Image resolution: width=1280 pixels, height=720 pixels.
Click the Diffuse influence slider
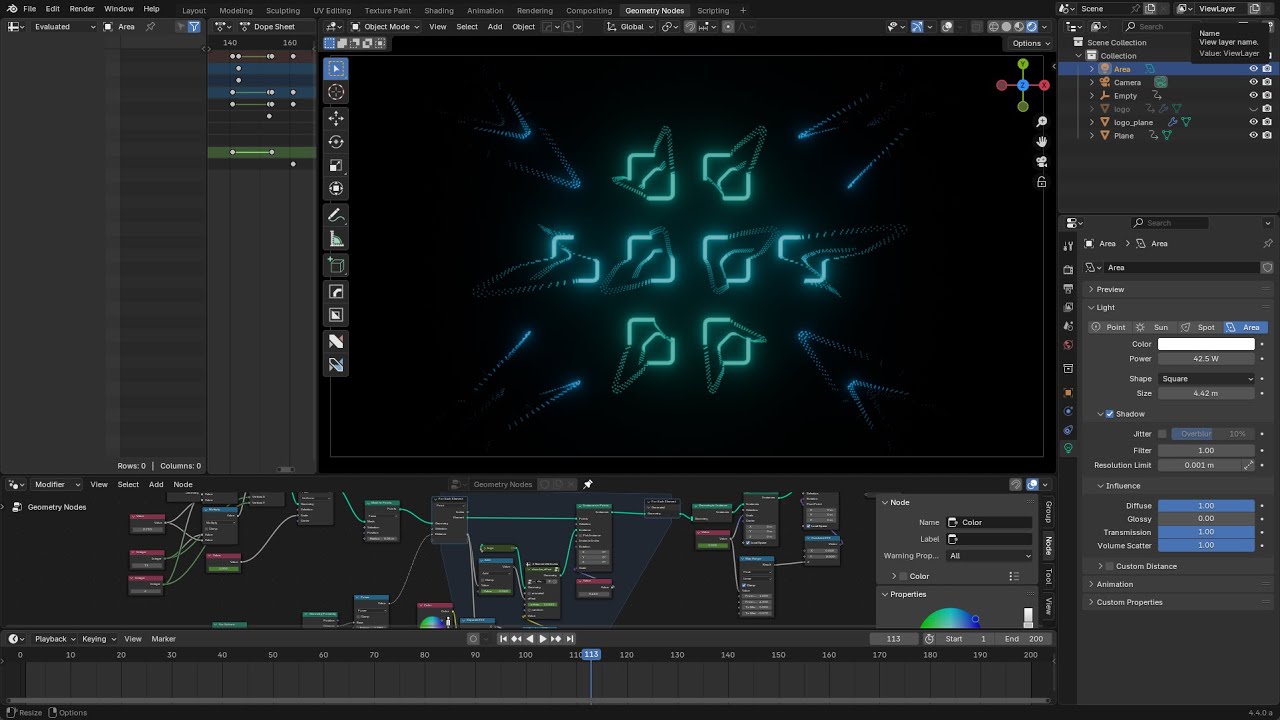click(1206, 506)
